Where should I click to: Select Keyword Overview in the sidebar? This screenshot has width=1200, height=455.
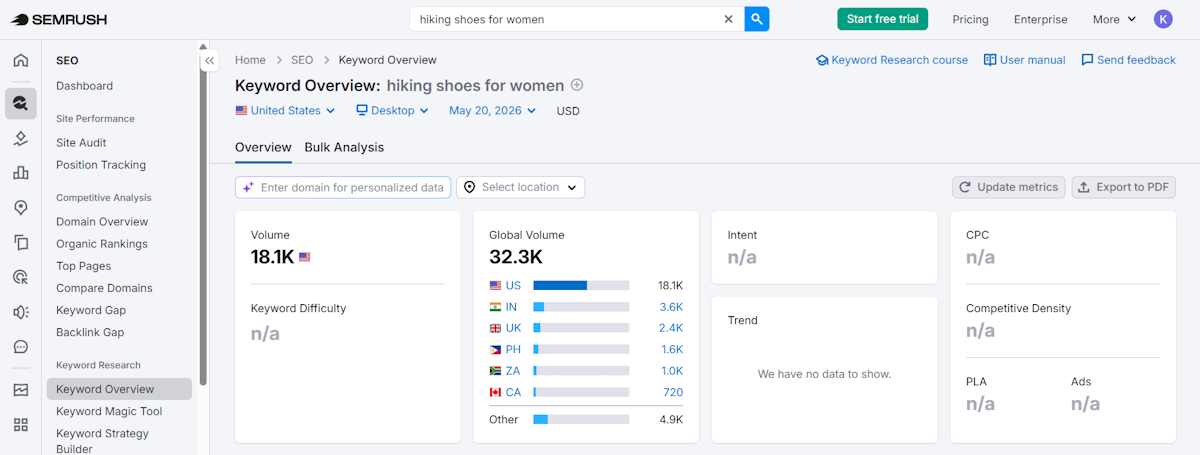coord(119,389)
